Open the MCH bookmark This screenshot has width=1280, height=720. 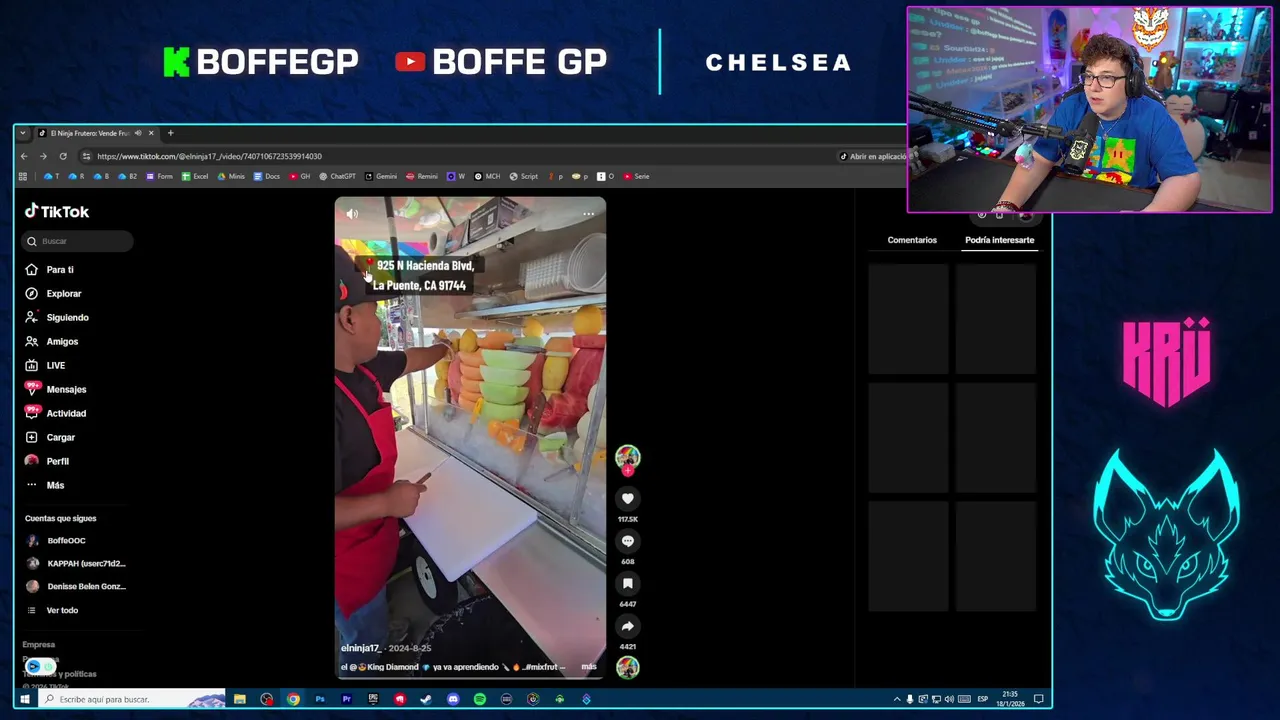pyautogui.click(x=487, y=177)
